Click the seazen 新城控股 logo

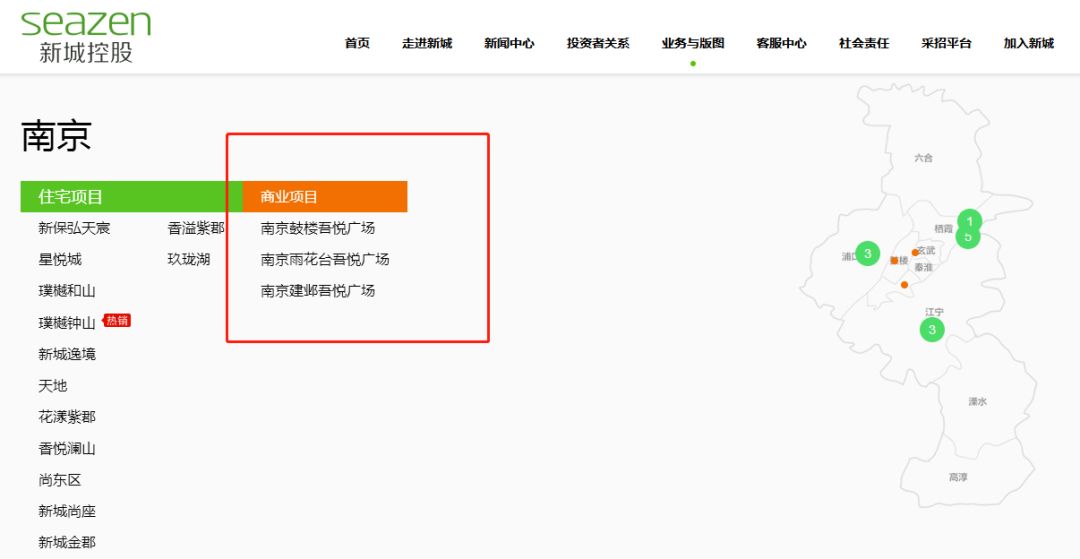pyautogui.click(x=86, y=37)
